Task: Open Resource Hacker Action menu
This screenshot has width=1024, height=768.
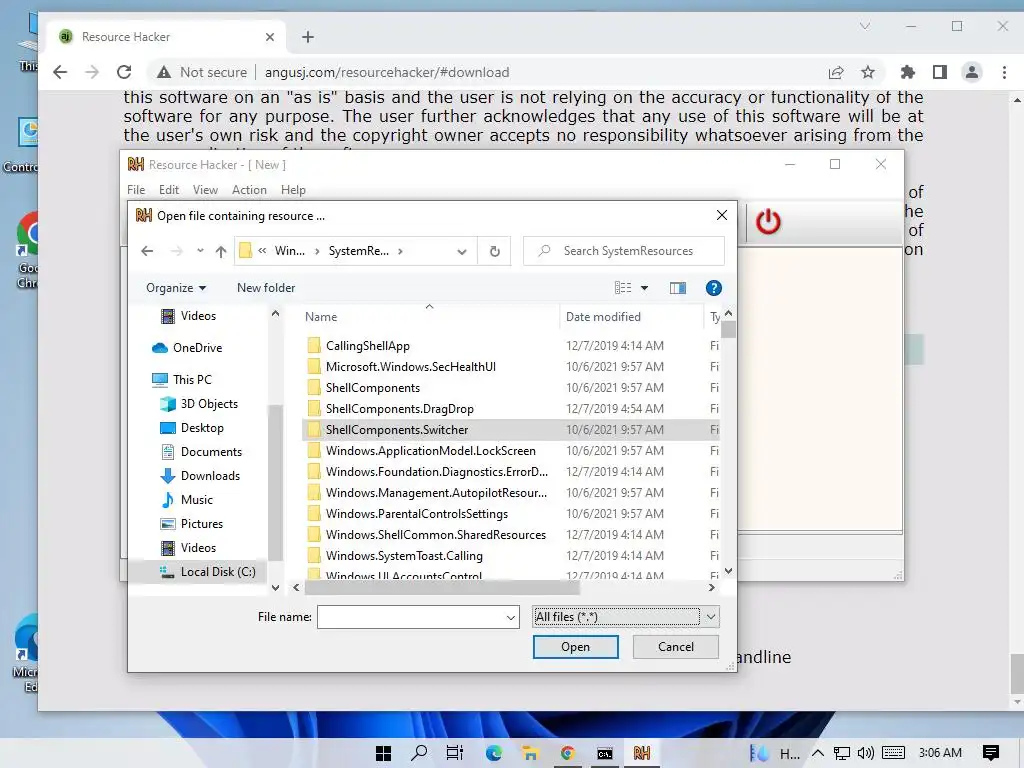Action: coord(249,189)
